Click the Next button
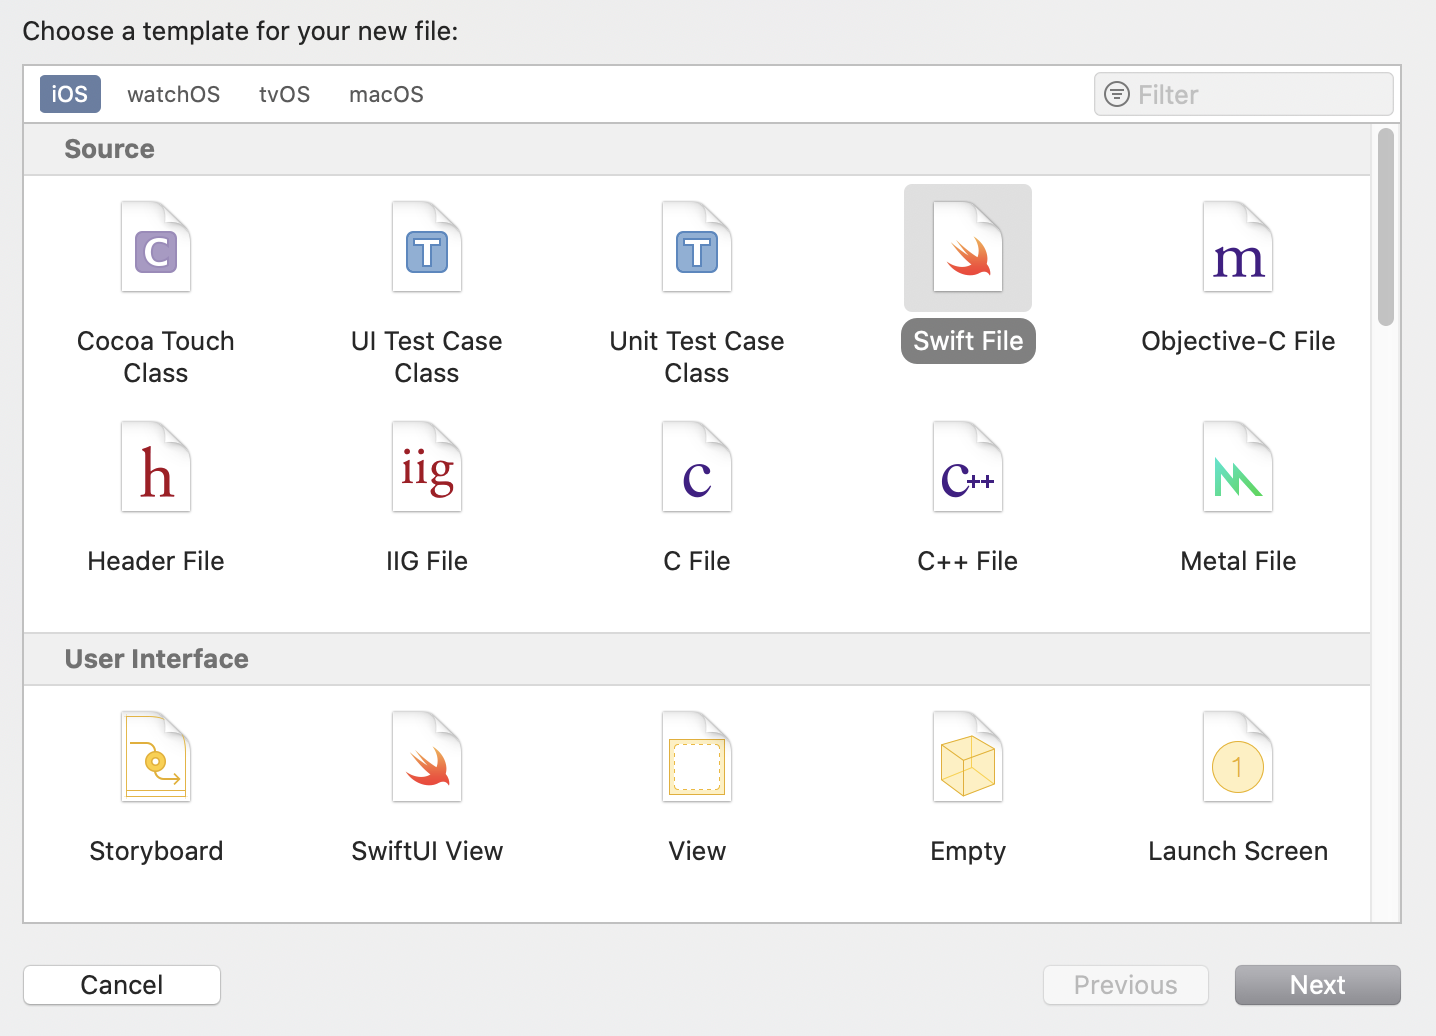This screenshot has width=1436, height=1036. (x=1318, y=985)
